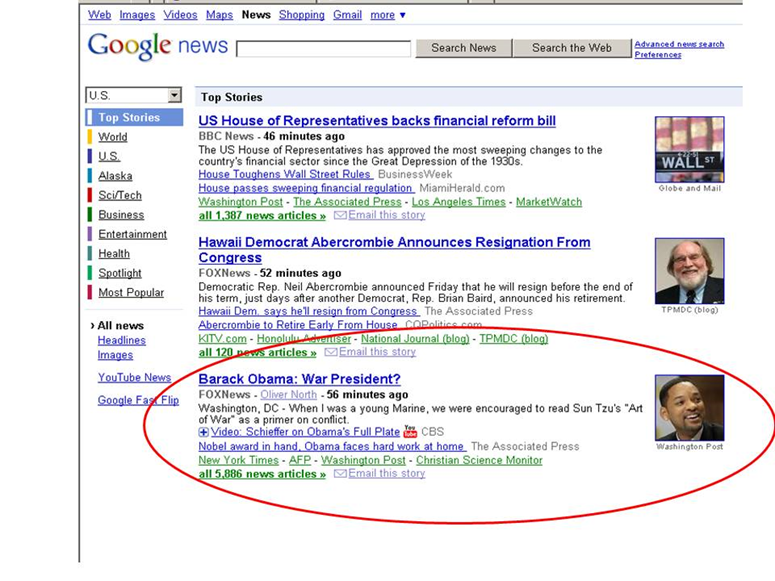Open 'all 5,886 news articles' link
Image resolution: width=775 pixels, height=581 pixels.
pyautogui.click(x=262, y=474)
